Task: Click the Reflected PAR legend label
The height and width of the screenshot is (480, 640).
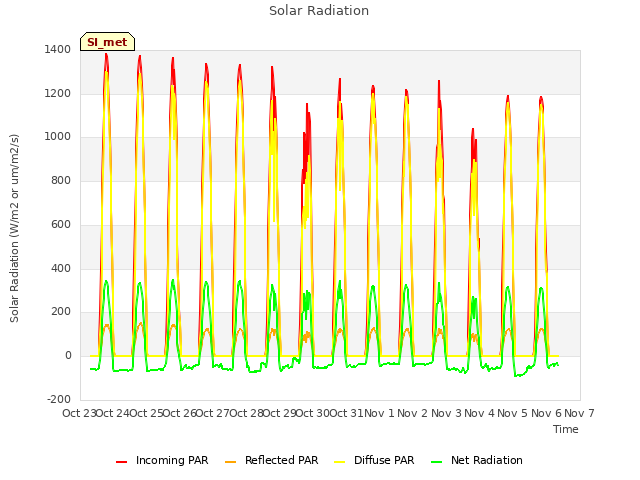Action: pos(281,460)
